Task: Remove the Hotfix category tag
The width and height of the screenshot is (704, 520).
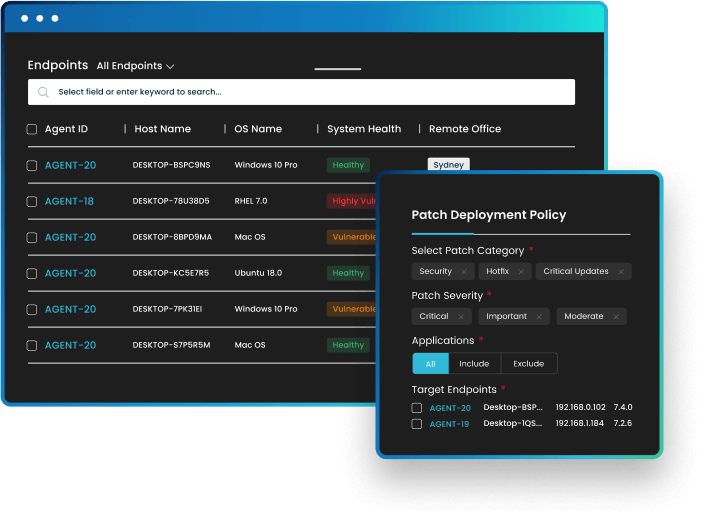Action: [x=521, y=272]
